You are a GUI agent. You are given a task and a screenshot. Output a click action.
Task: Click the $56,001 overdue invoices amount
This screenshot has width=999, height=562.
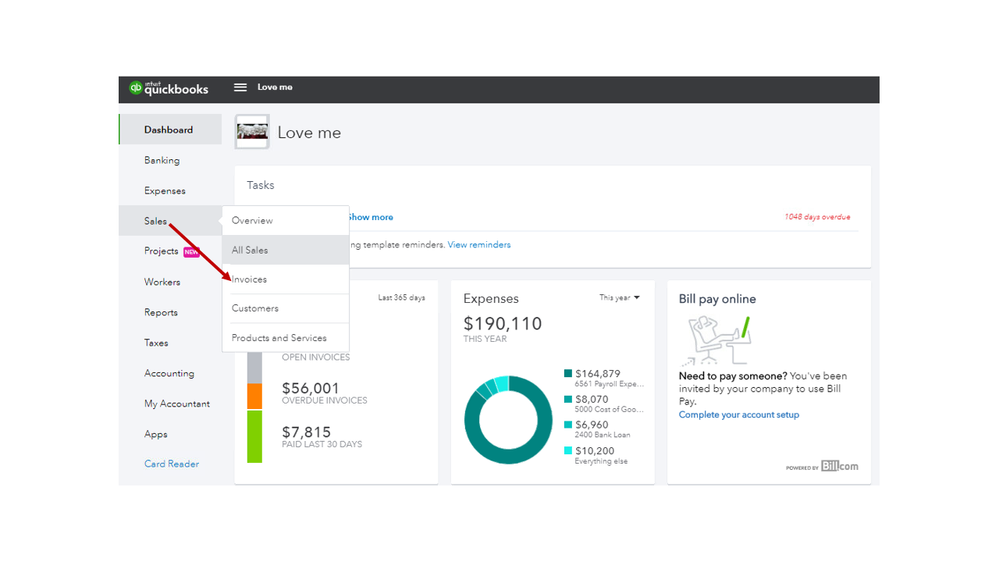[x=311, y=388]
